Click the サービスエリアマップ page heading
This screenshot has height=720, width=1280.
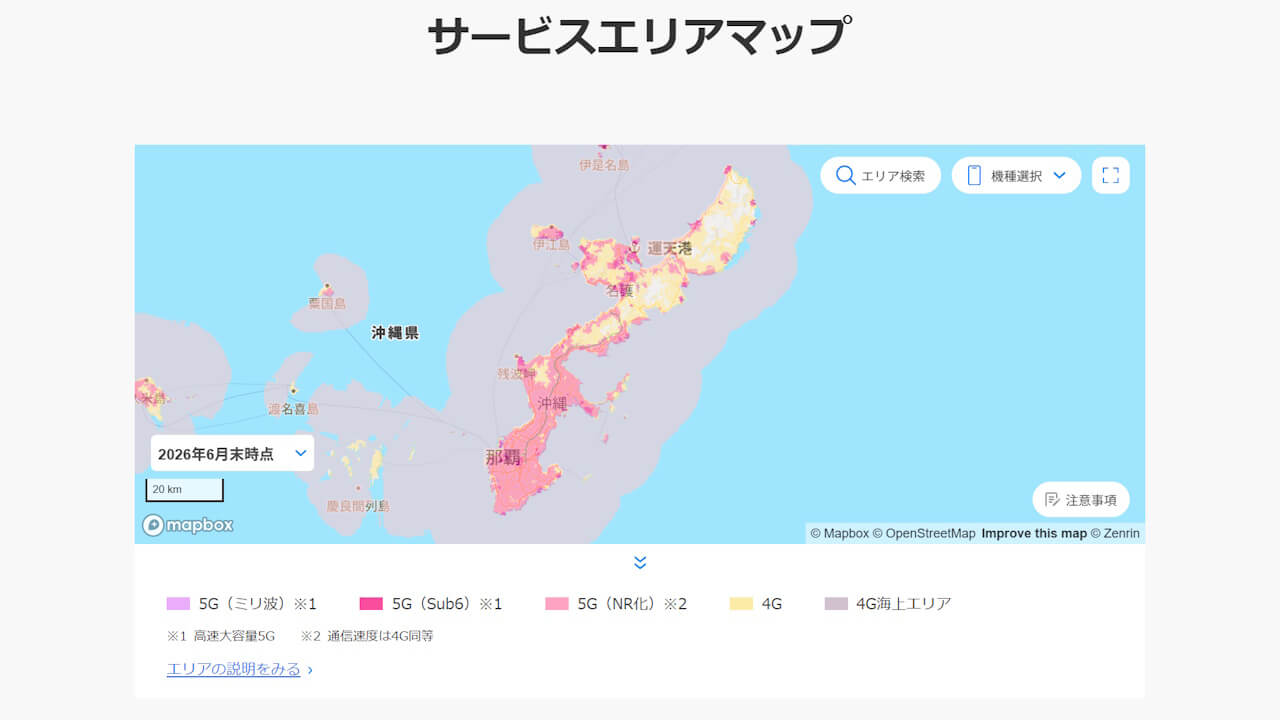(640, 36)
